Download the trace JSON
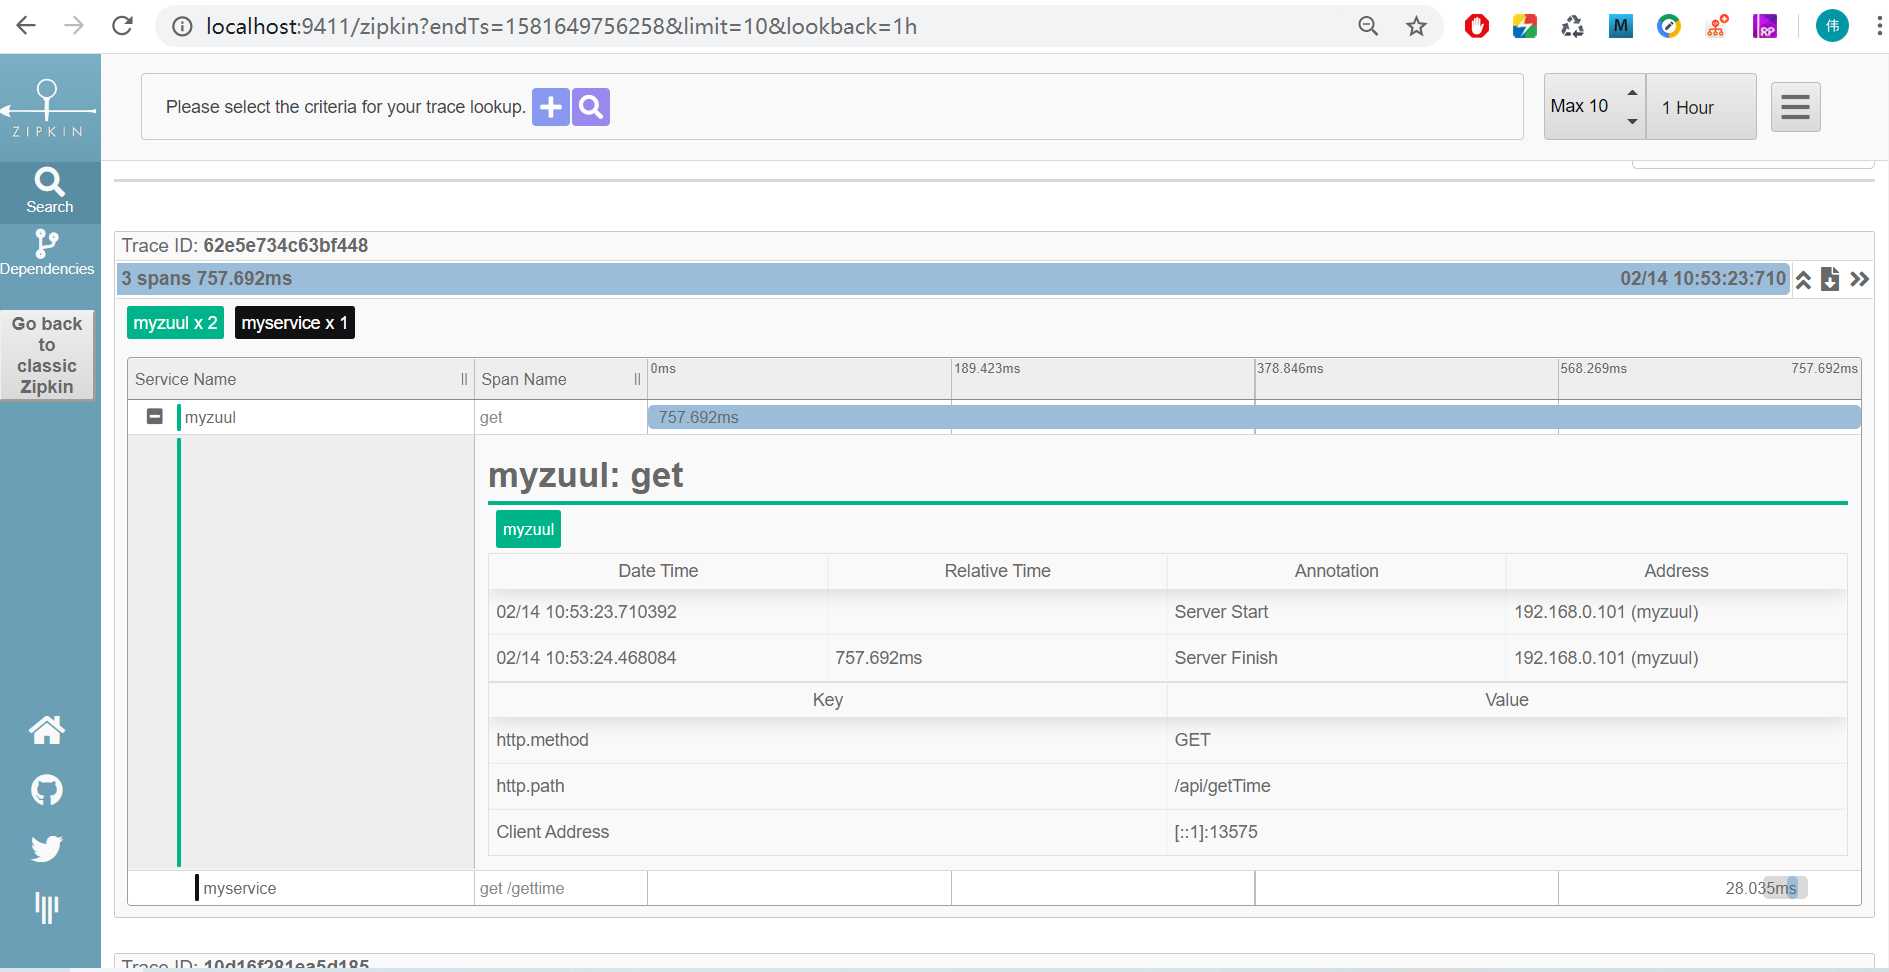This screenshot has width=1889, height=972. coord(1830,279)
